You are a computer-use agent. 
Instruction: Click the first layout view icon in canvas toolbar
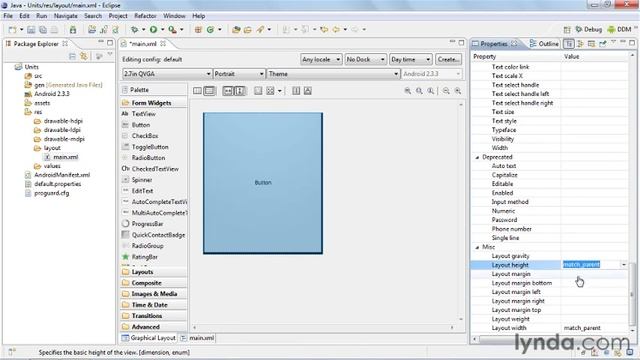pyautogui.click(x=198, y=91)
